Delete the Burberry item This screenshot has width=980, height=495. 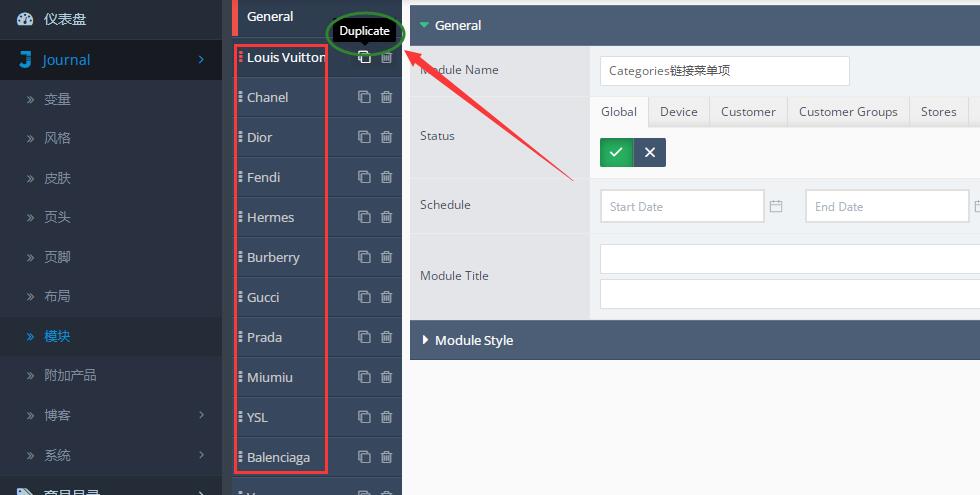coord(386,257)
